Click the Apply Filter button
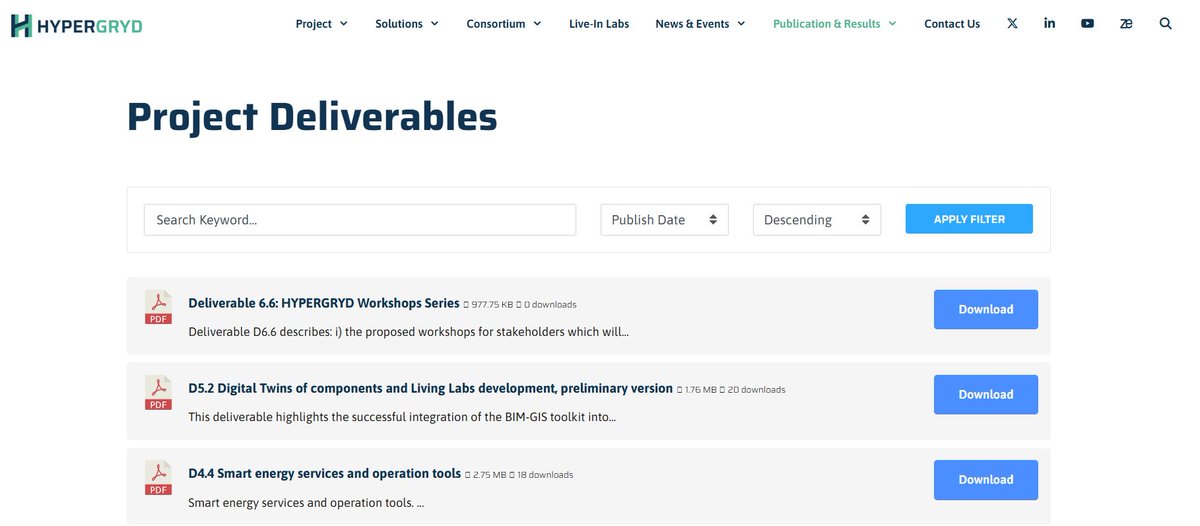Image resolution: width=1200 pixels, height=526 pixels. 969,219
